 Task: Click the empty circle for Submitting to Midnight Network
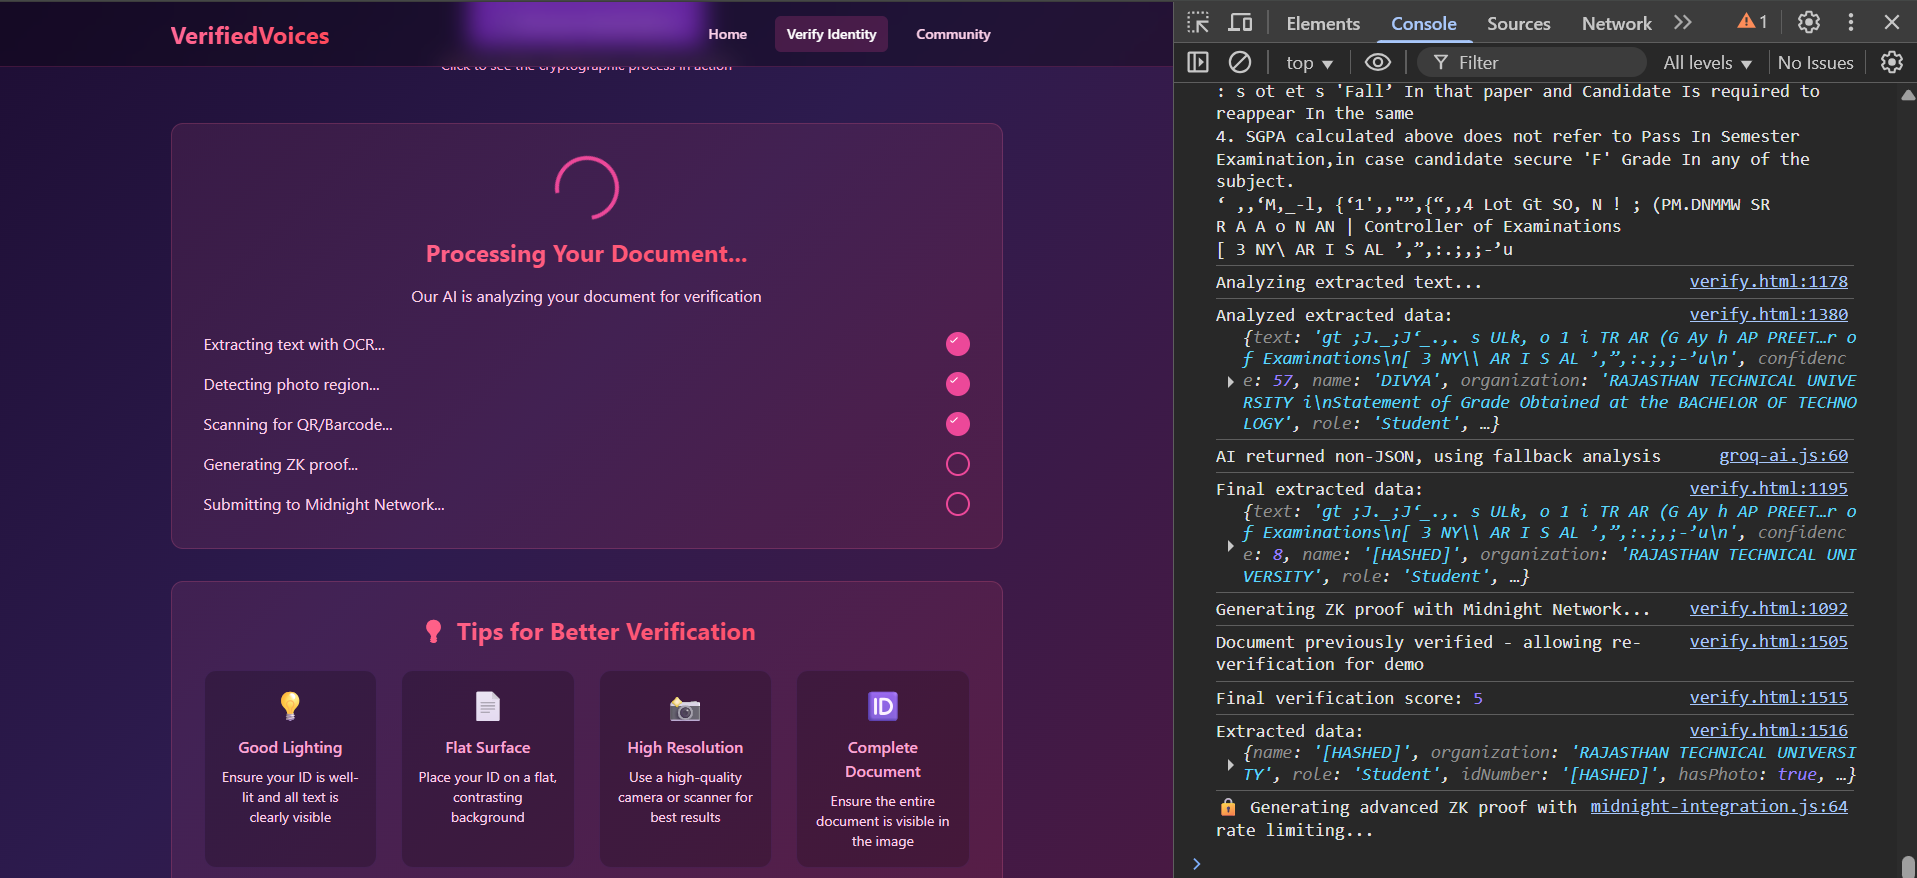pos(958,504)
